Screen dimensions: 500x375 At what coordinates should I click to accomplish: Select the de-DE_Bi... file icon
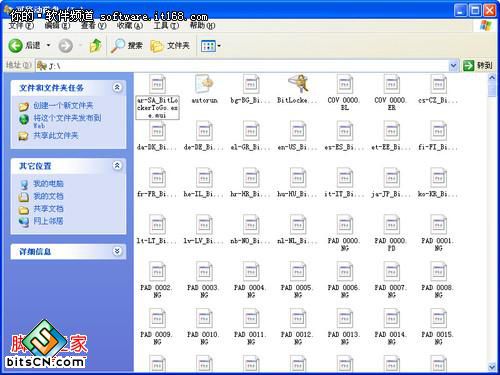click(204, 131)
